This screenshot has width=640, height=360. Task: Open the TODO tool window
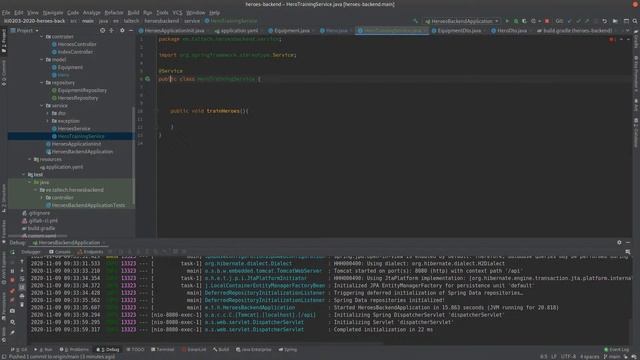[x=135, y=349]
